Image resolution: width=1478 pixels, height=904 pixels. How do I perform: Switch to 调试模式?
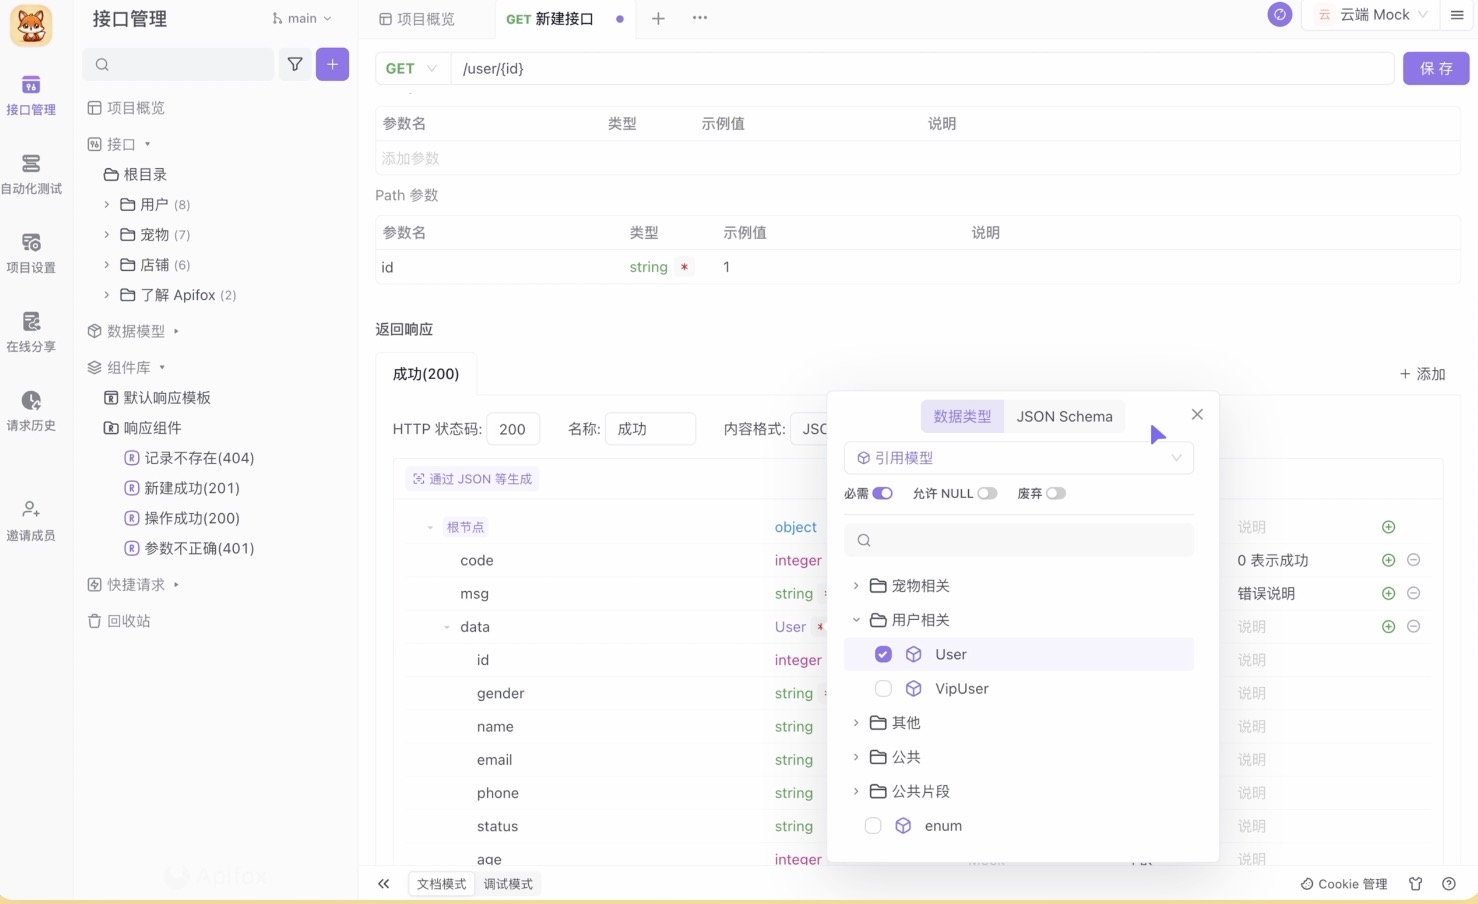[508, 884]
